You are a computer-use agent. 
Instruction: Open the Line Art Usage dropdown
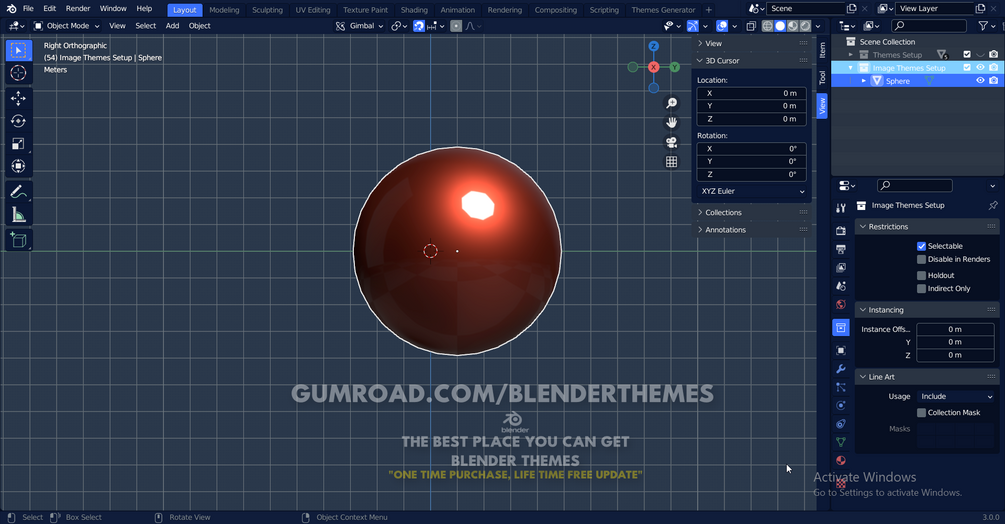coord(955,397)
